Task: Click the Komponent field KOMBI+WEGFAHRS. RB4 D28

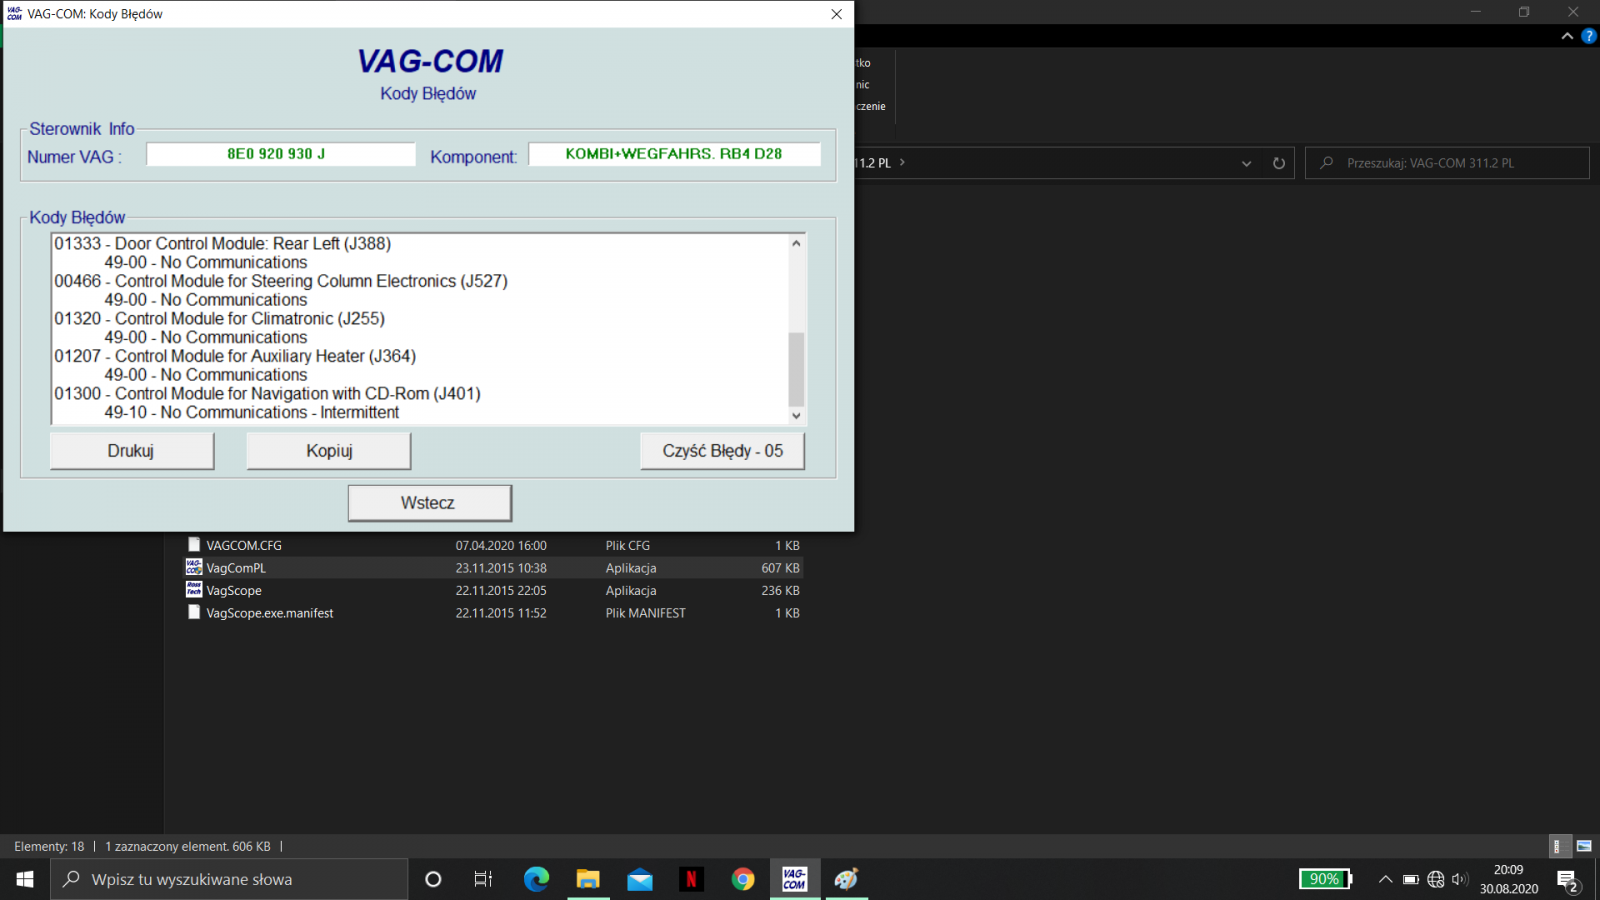Action: click(x=674, y=154)
